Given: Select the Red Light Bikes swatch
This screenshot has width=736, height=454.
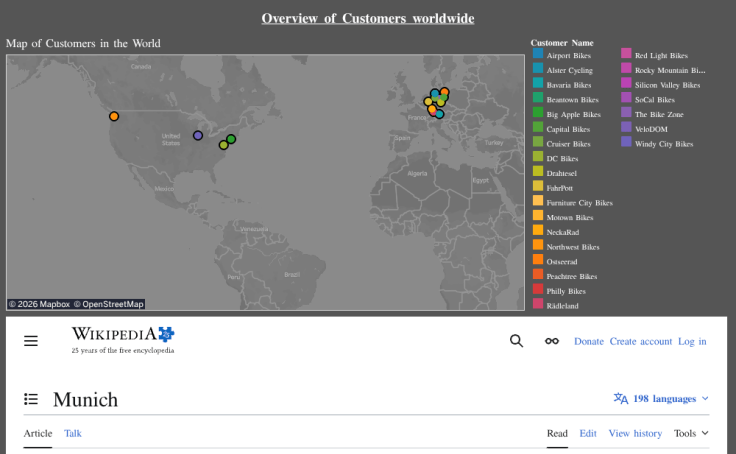Looking at the screenshot, I should [x=626, y=54].
